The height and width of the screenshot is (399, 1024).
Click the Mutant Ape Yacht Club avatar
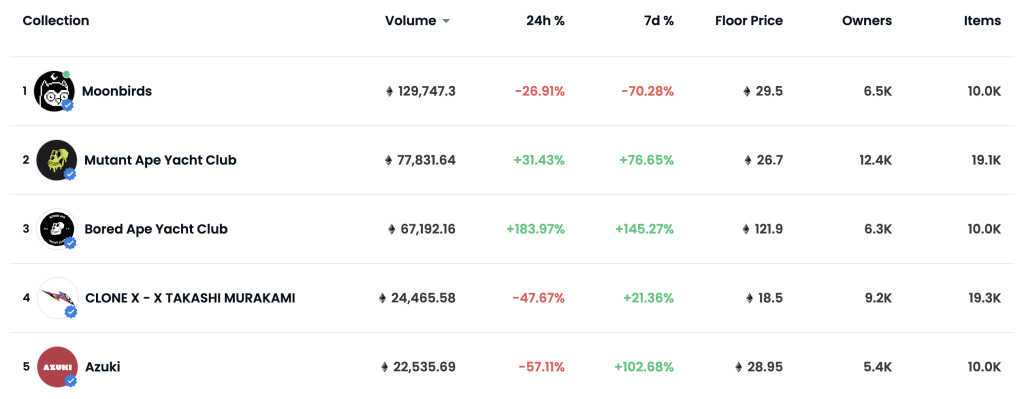pos(57,160)
